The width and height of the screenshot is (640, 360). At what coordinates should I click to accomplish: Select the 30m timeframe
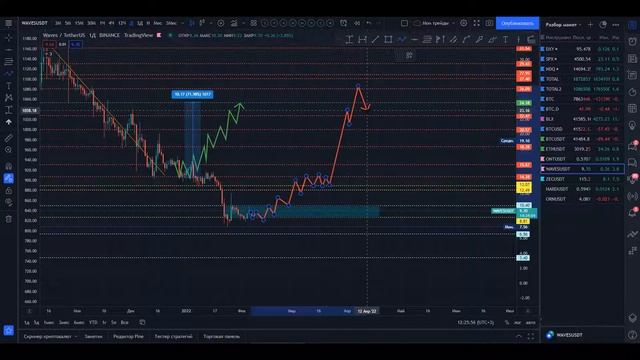point(91,23)
